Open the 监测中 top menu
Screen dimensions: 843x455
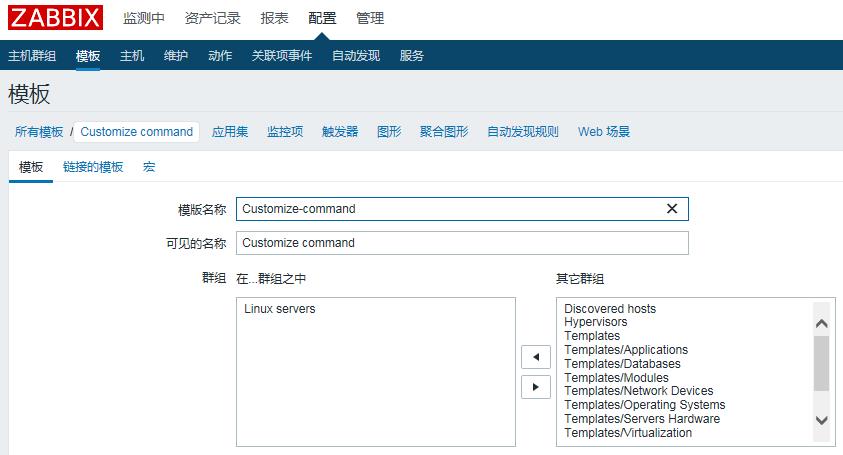pos(144,18)
